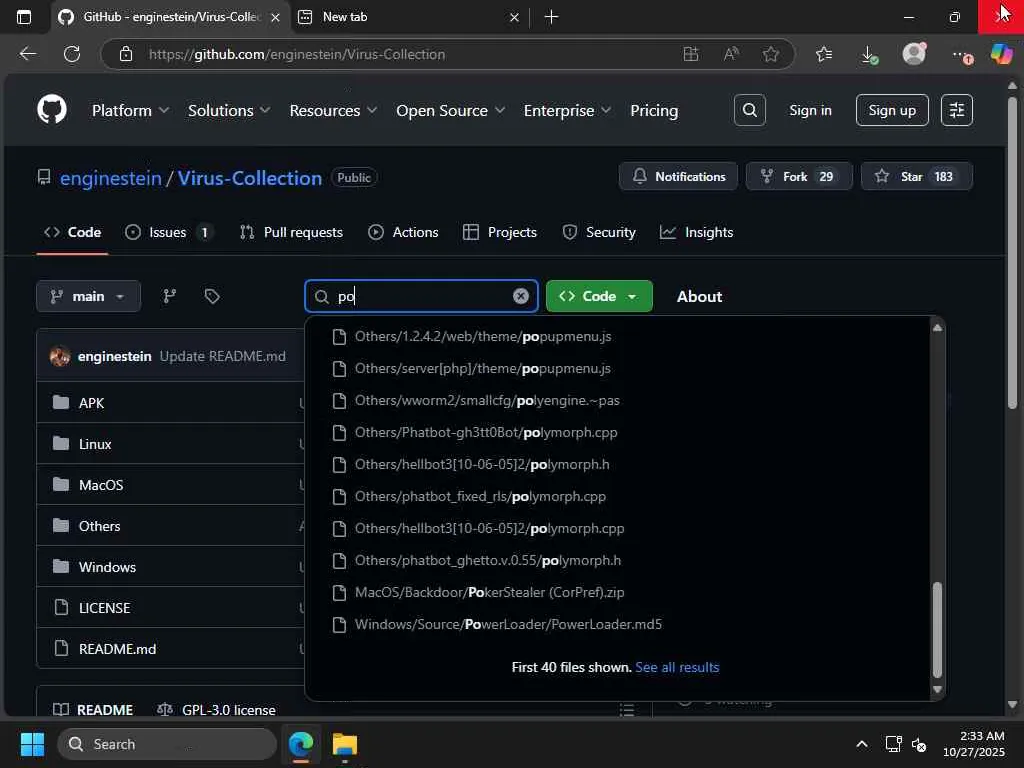Open the Linux folder
The image size is (1024, 768).
pyautogui.click(x=95, y=444)
